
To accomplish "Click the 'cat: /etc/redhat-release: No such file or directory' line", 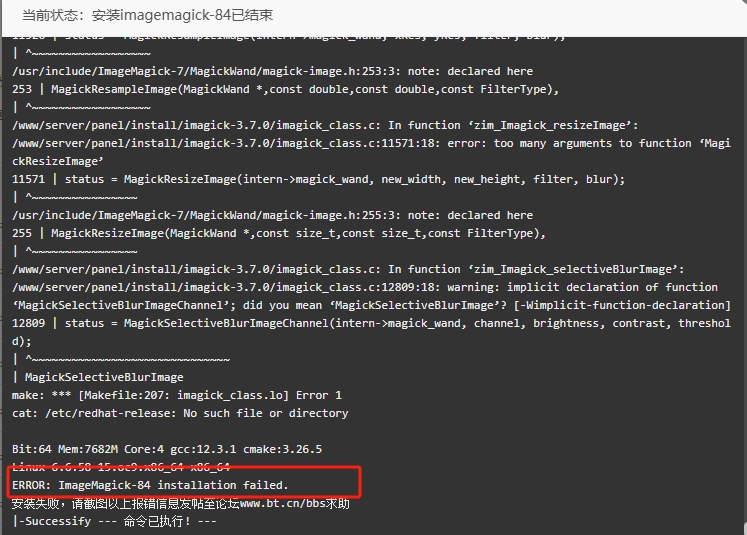I will tap(180, 413).
